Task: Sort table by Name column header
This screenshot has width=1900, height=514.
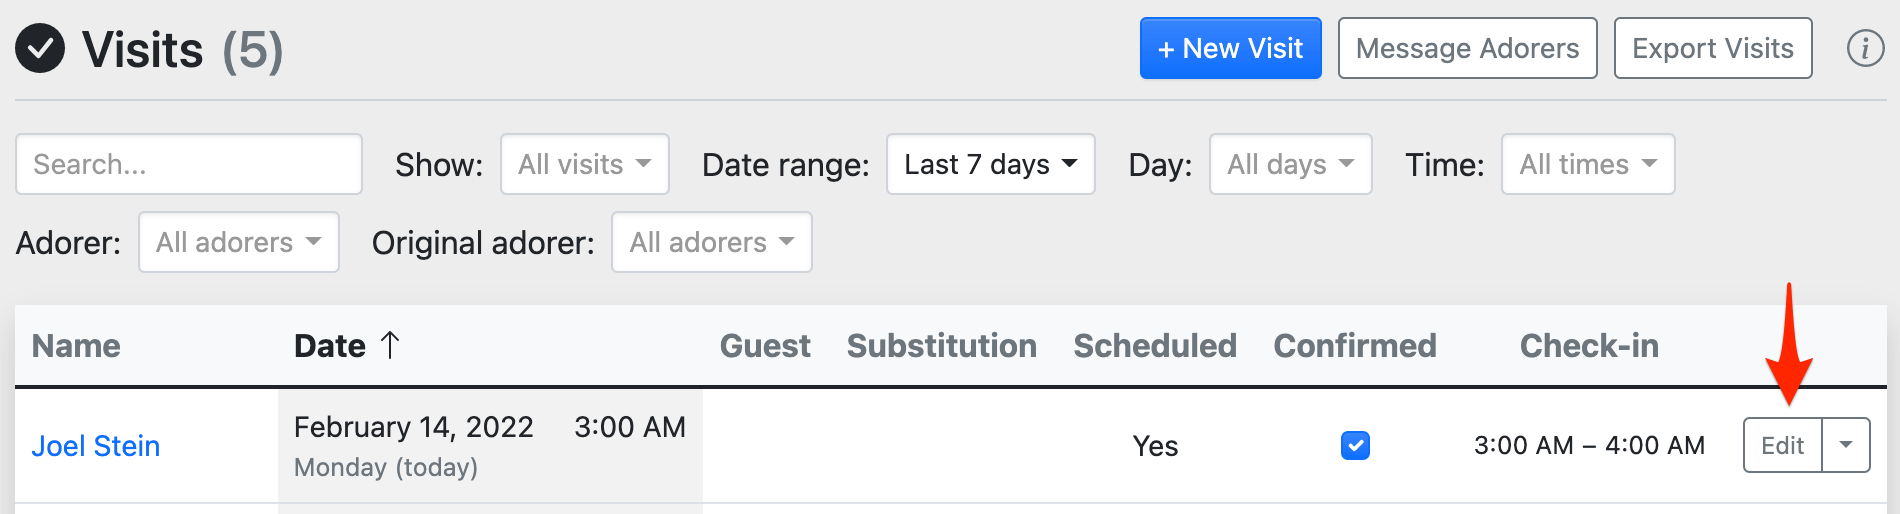Action: coord(76,346)
